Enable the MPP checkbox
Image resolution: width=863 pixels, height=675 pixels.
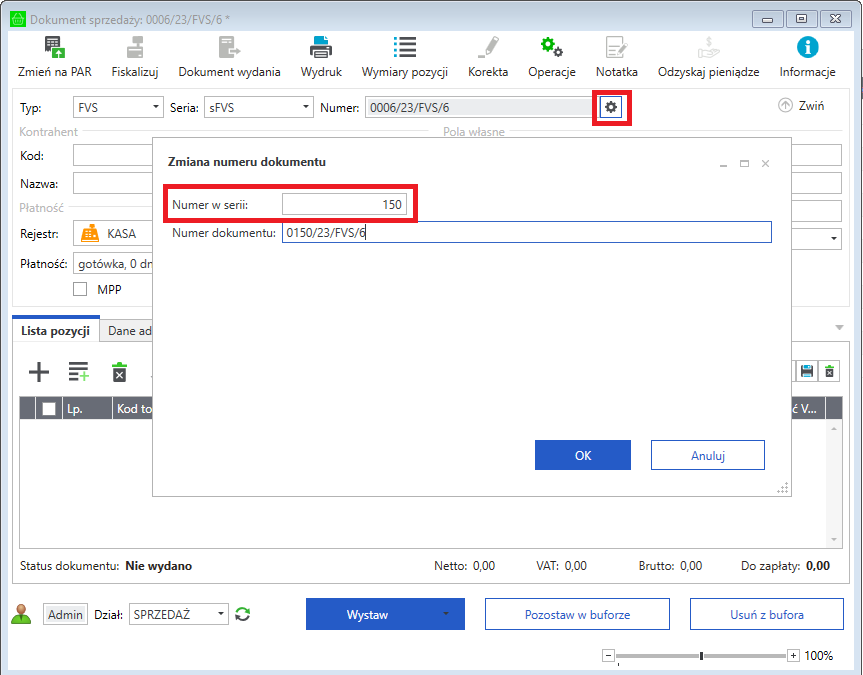pos(80,290)
